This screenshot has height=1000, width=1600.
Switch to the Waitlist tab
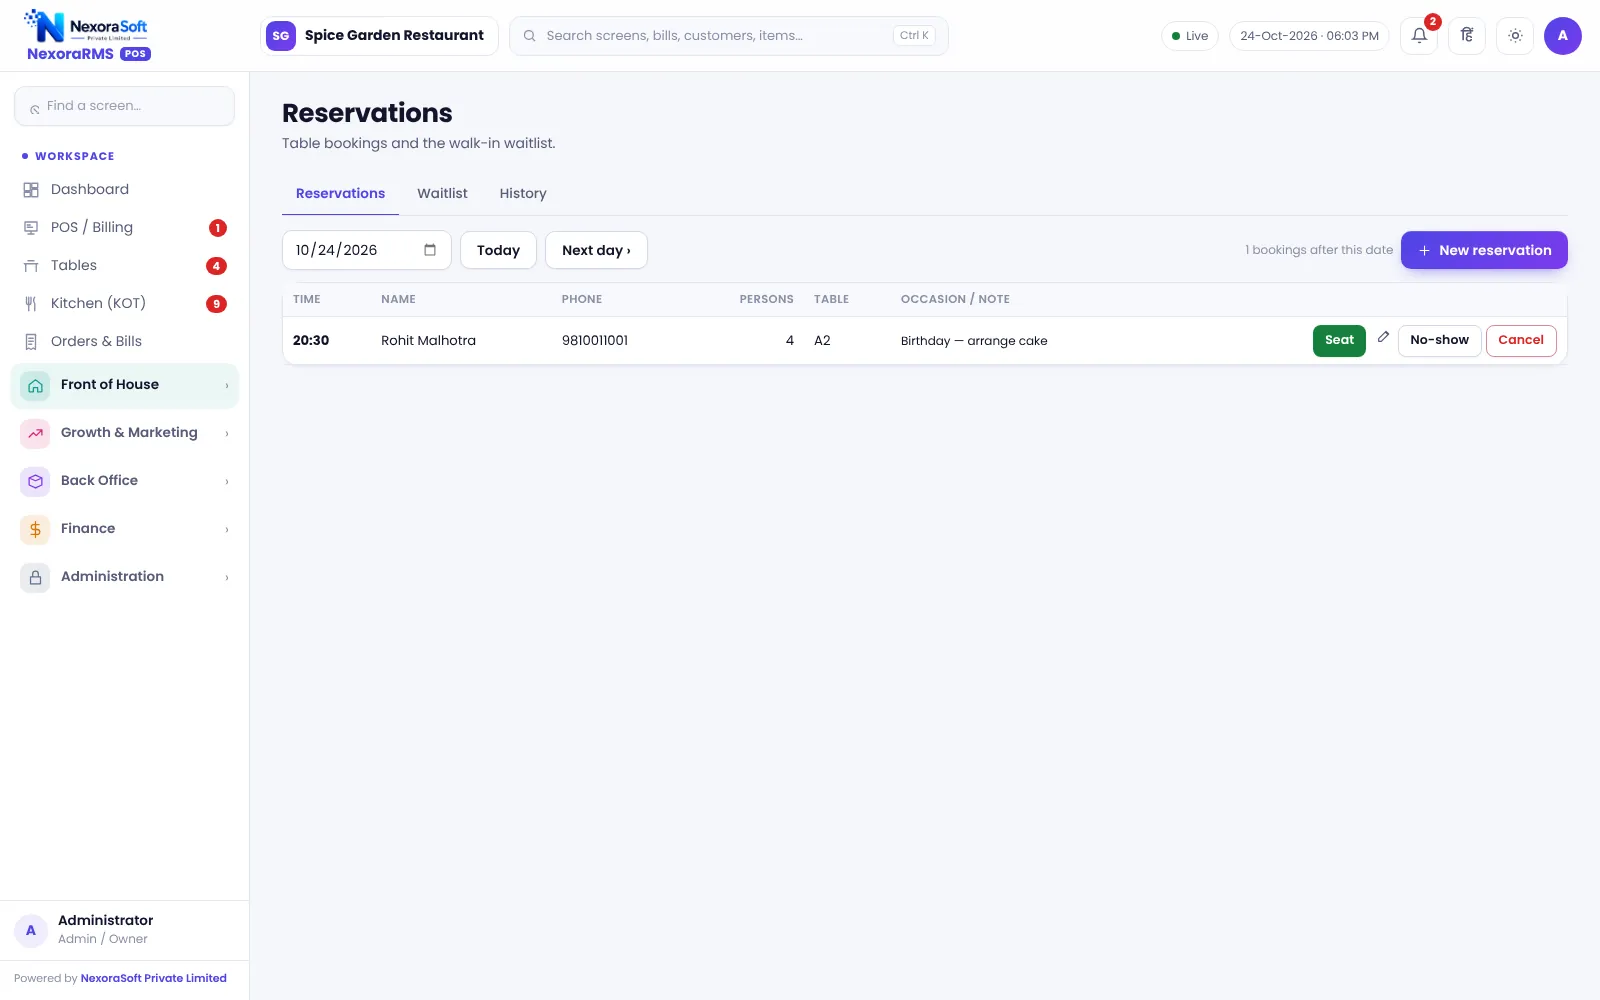click(x=442, y=194)
